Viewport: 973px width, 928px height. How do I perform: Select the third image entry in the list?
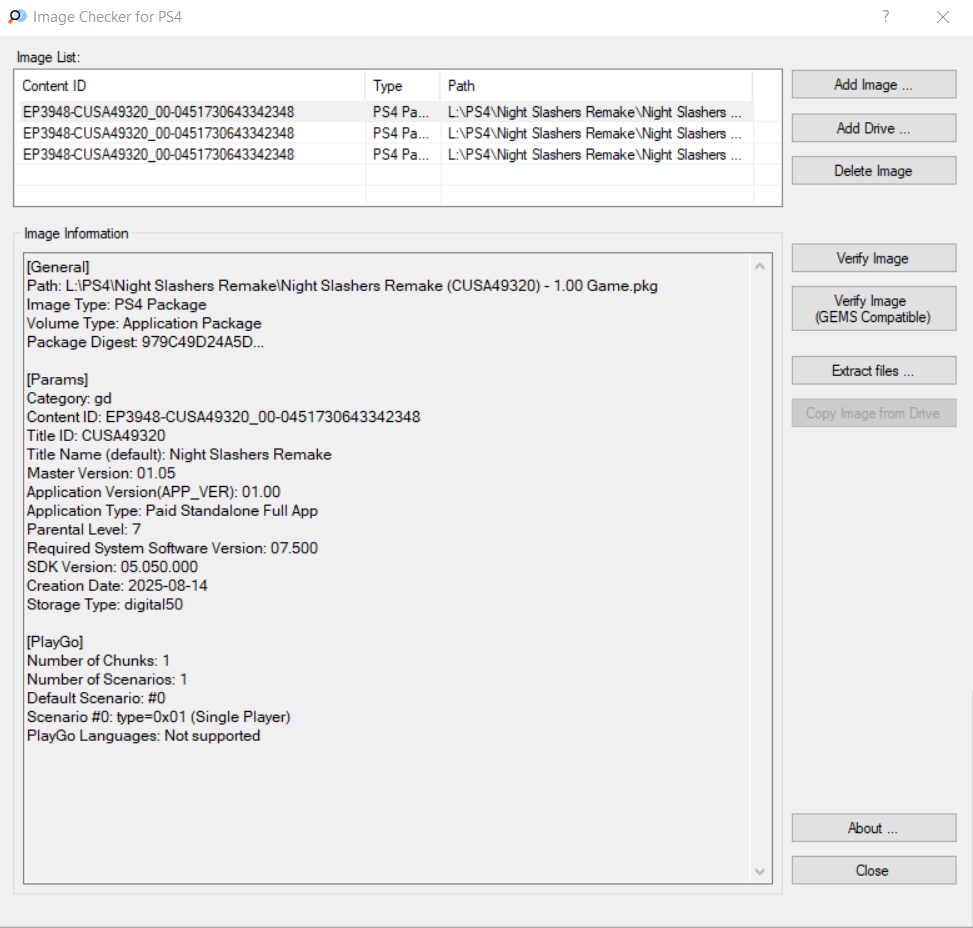tap(159, 154)
